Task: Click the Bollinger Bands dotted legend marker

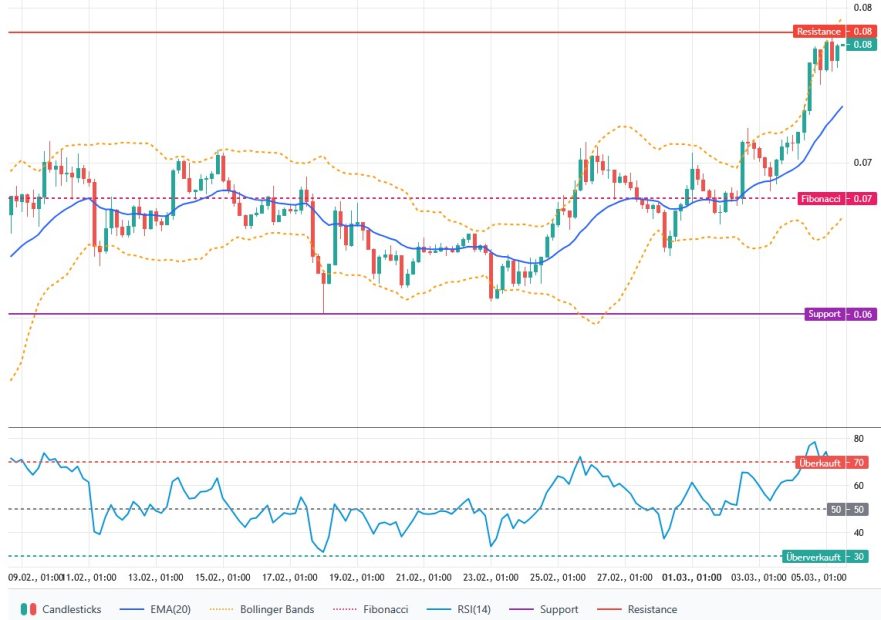Action: click(x=223, y=609)
